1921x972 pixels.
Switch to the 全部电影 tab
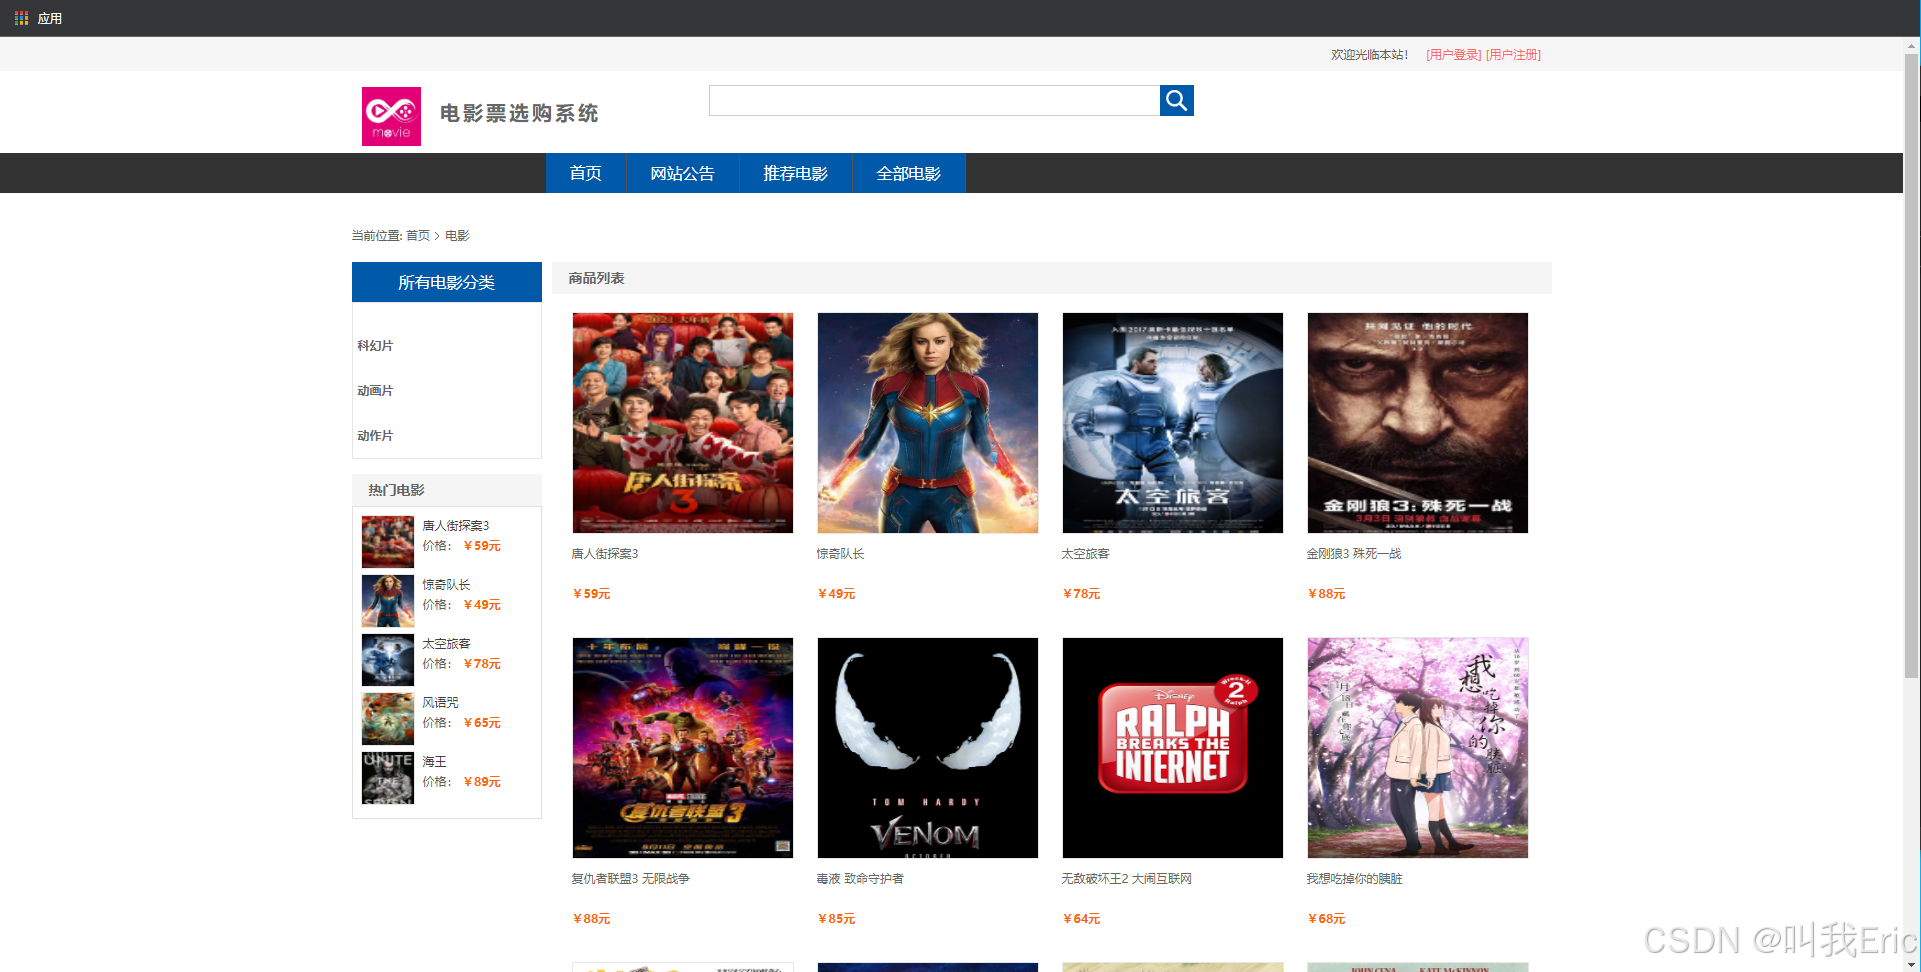point(908,173)
